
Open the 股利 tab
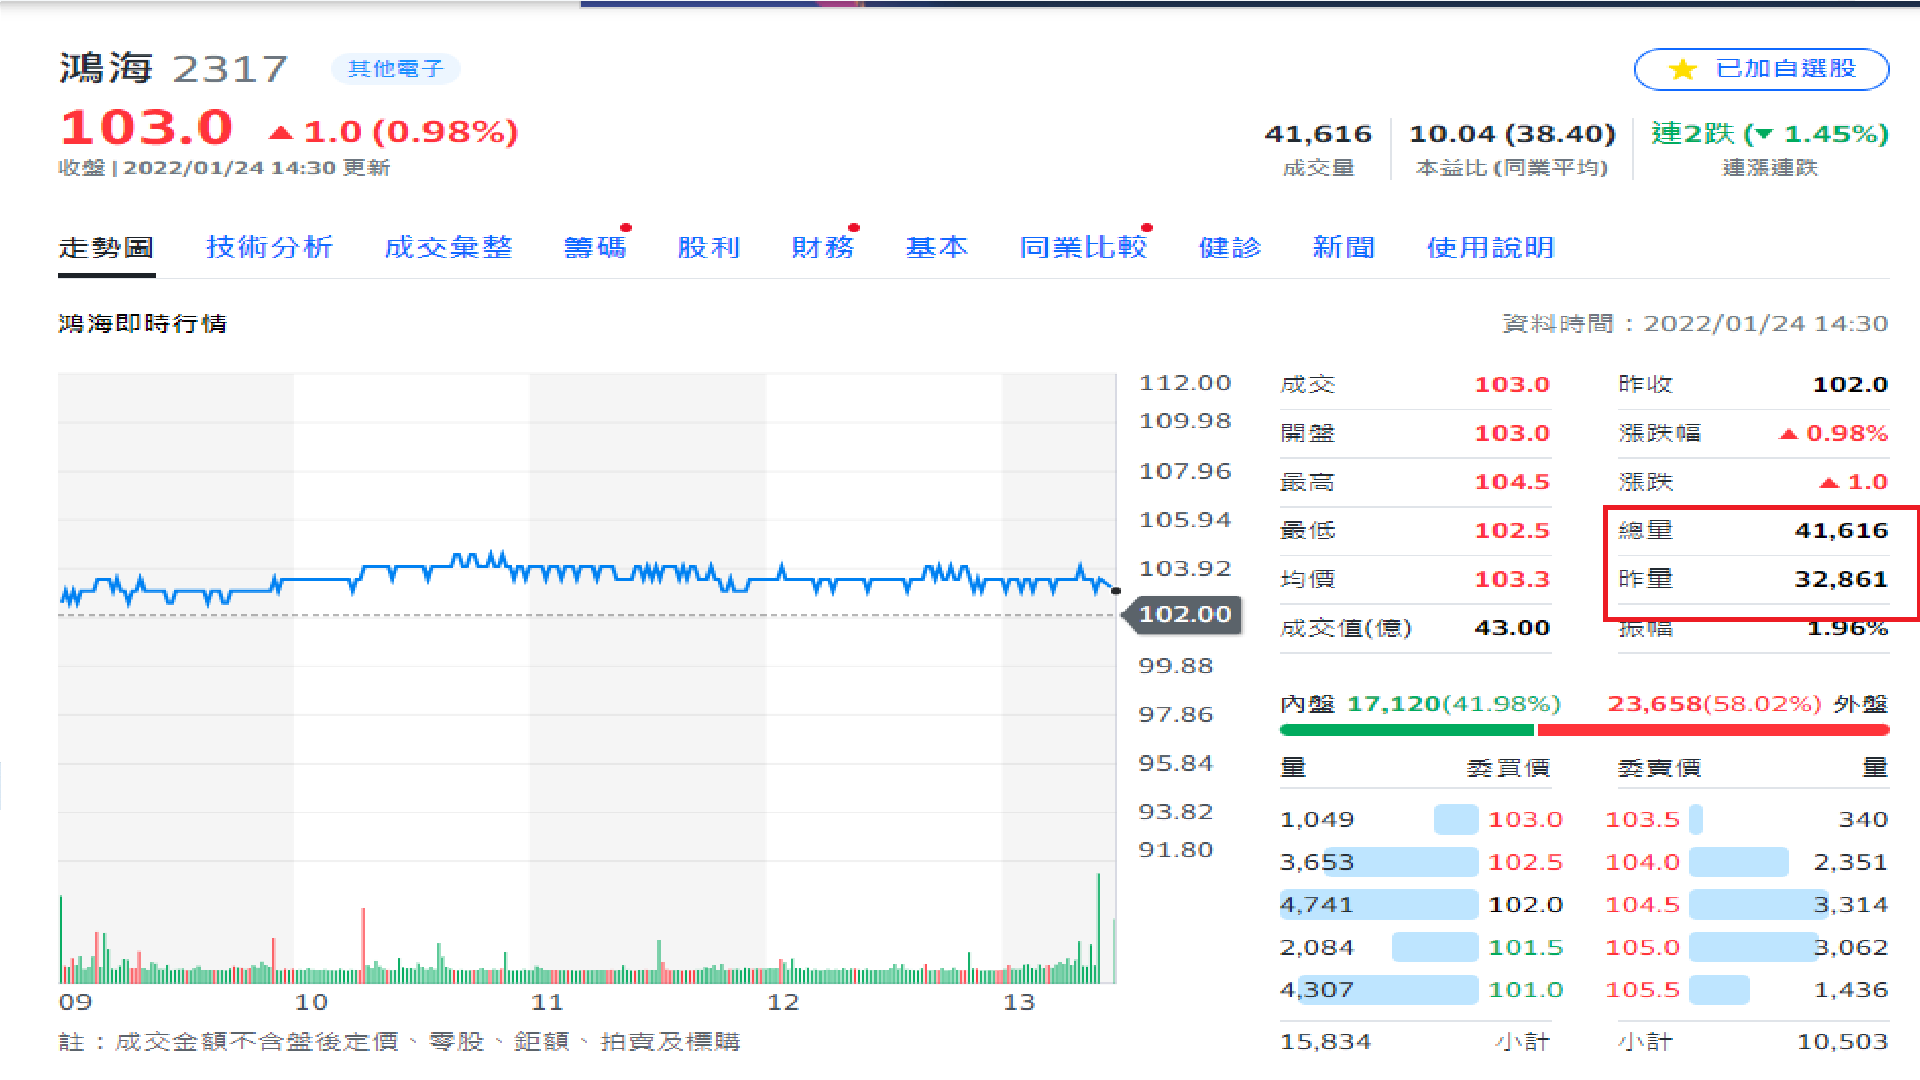click(709, 247)
